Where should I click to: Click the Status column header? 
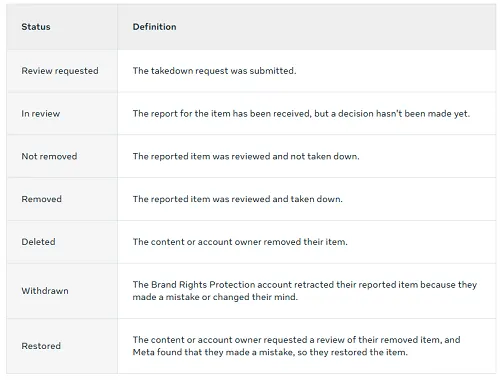coord(36,27)
